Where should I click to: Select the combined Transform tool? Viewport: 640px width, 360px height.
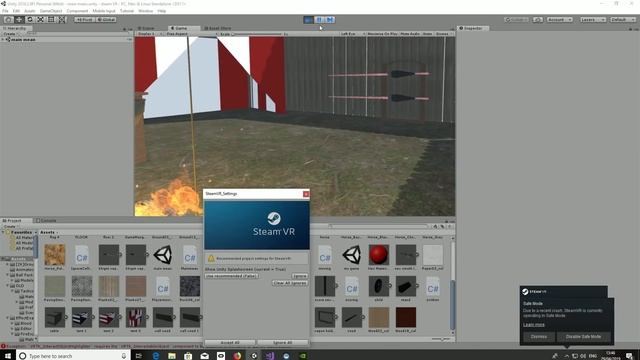point(62,19)
